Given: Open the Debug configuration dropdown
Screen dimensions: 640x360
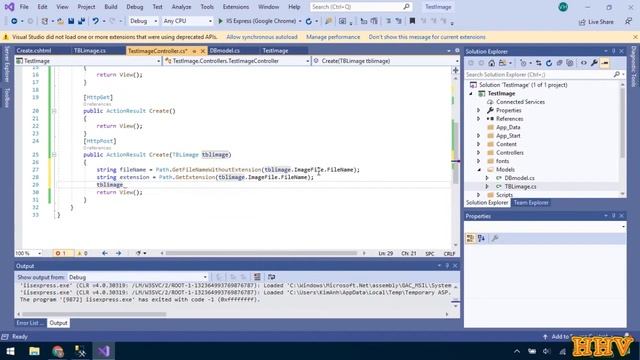Looking at the screenshot, I should pos(143,21).
